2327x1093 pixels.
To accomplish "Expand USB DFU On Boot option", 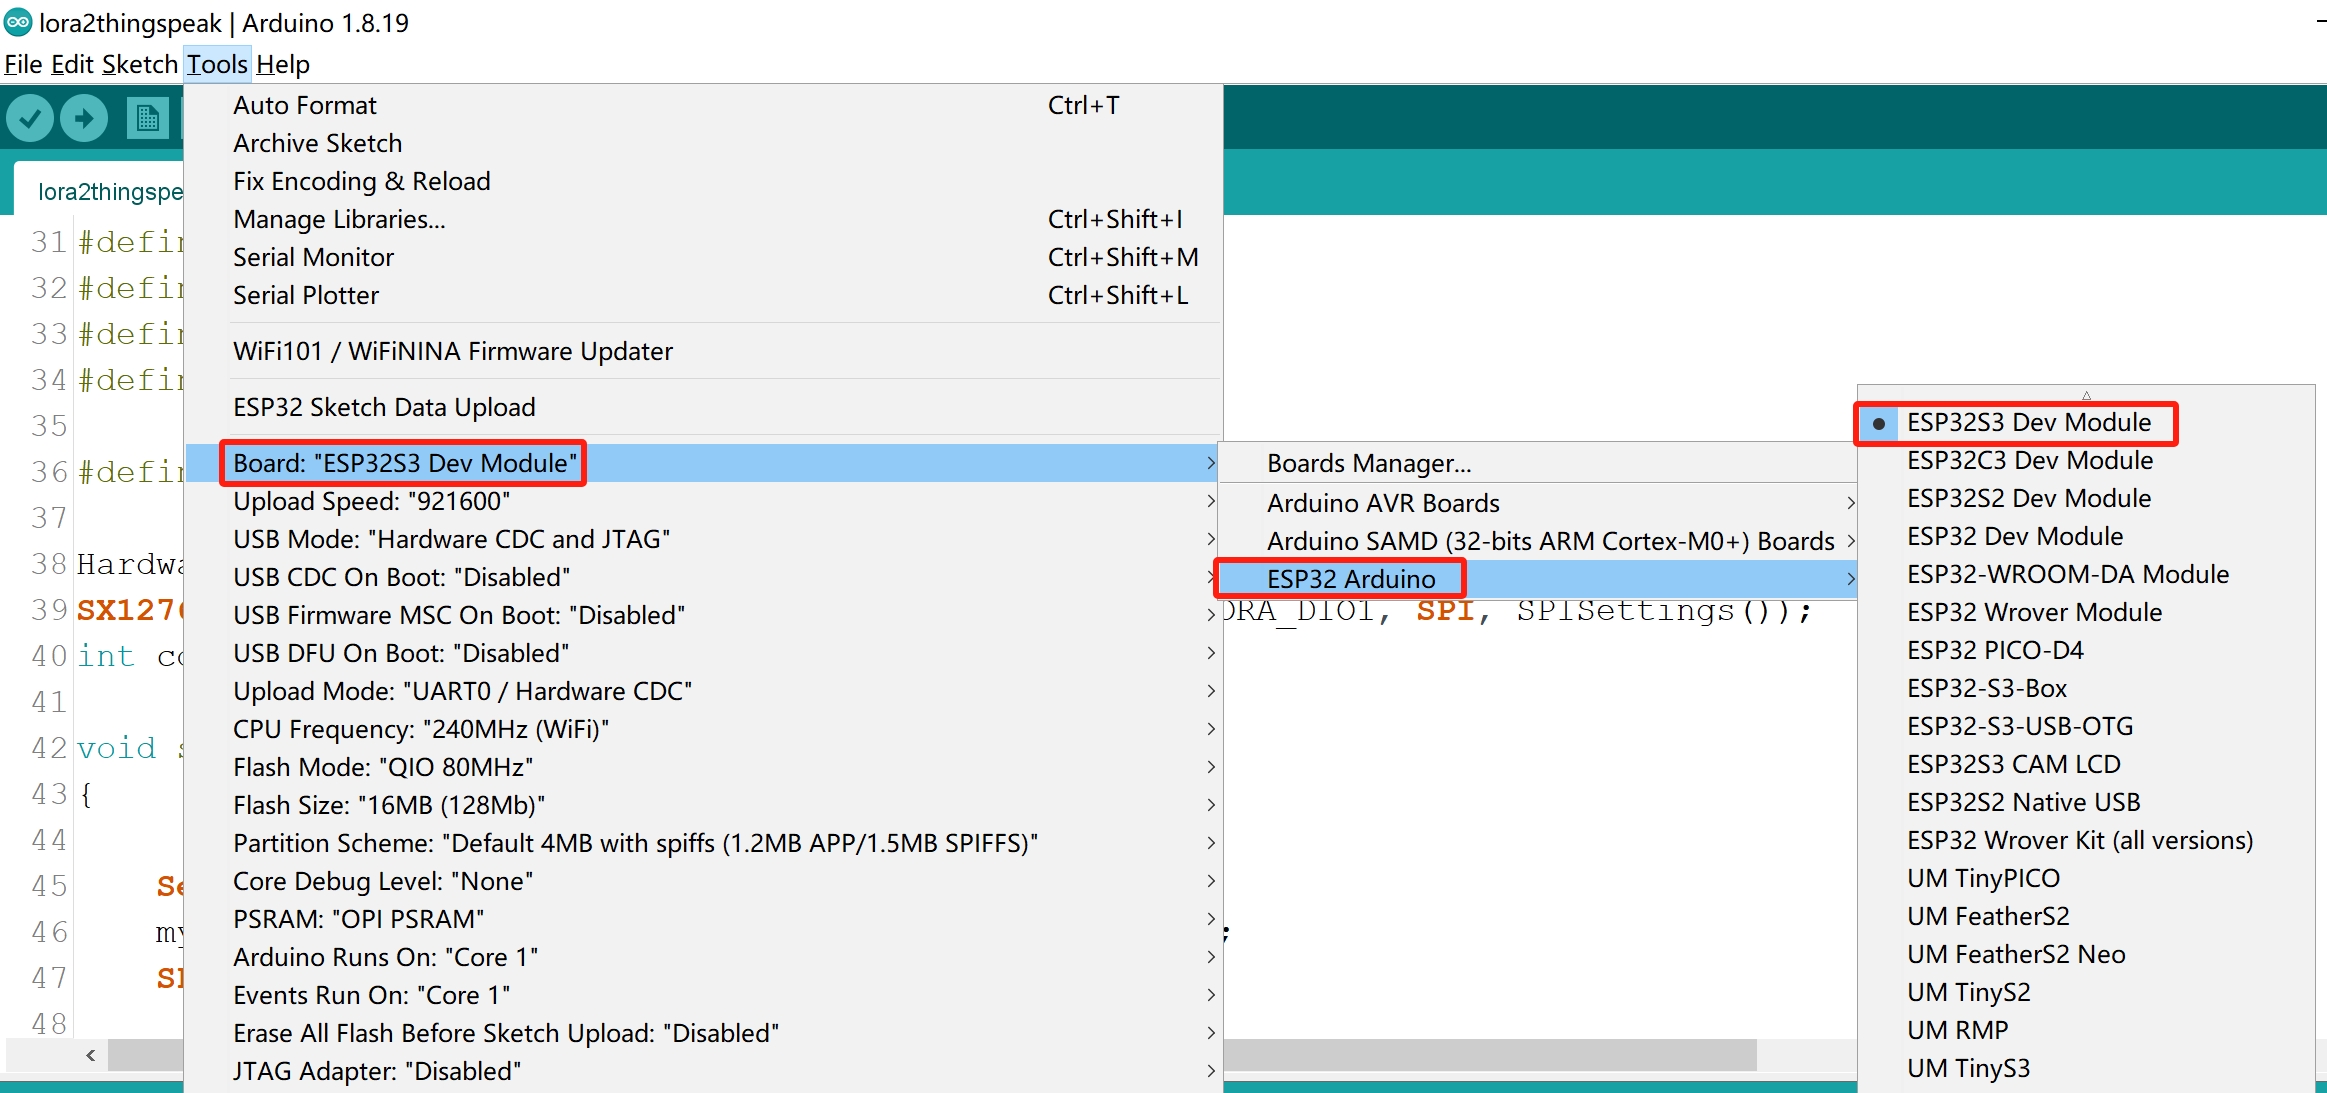I will [x=704, y=653].
